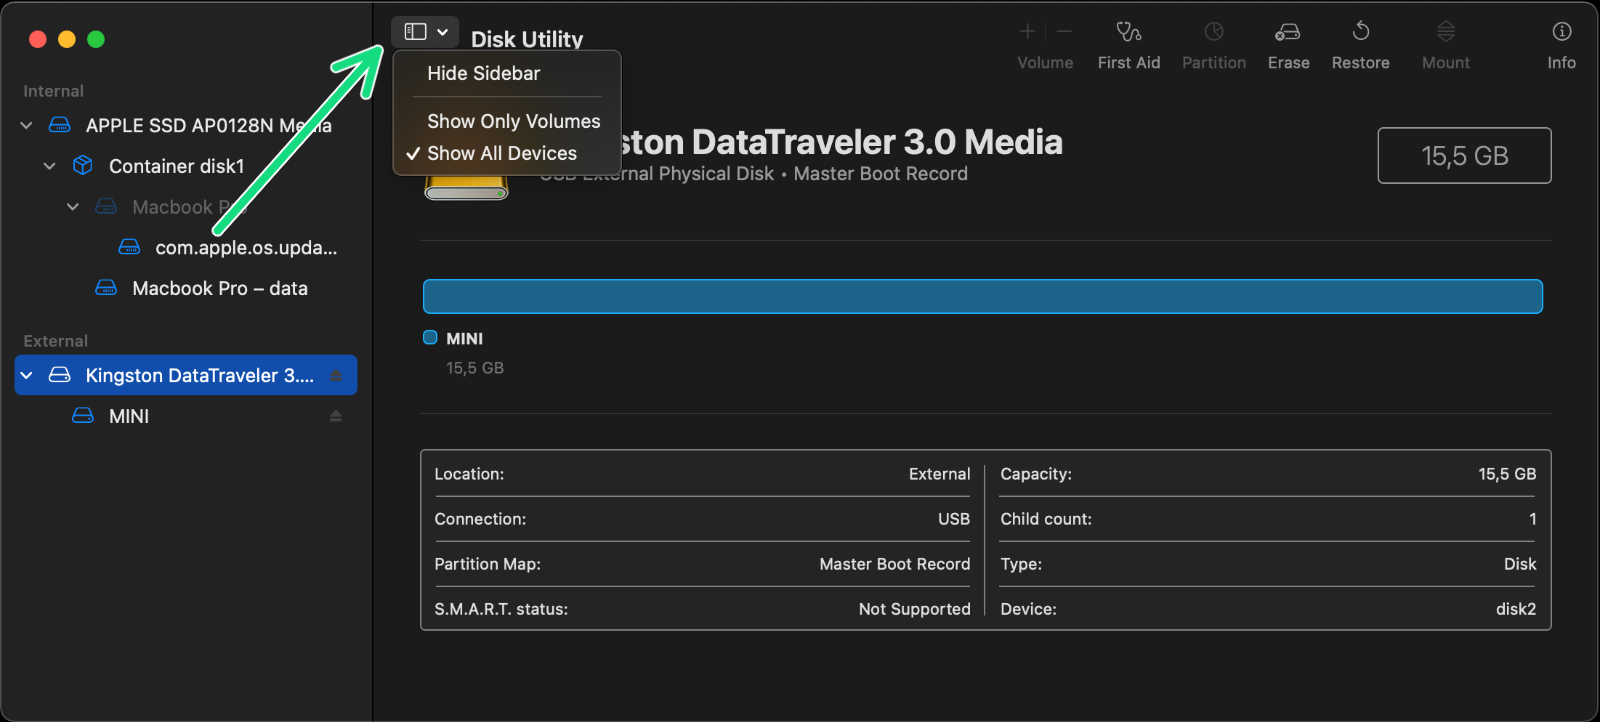This screenshot has width=1600, height=722.
Task: Eject Kingston DataTraveler using eject icon
Action: pyautogui.click(x=336, y=375)
